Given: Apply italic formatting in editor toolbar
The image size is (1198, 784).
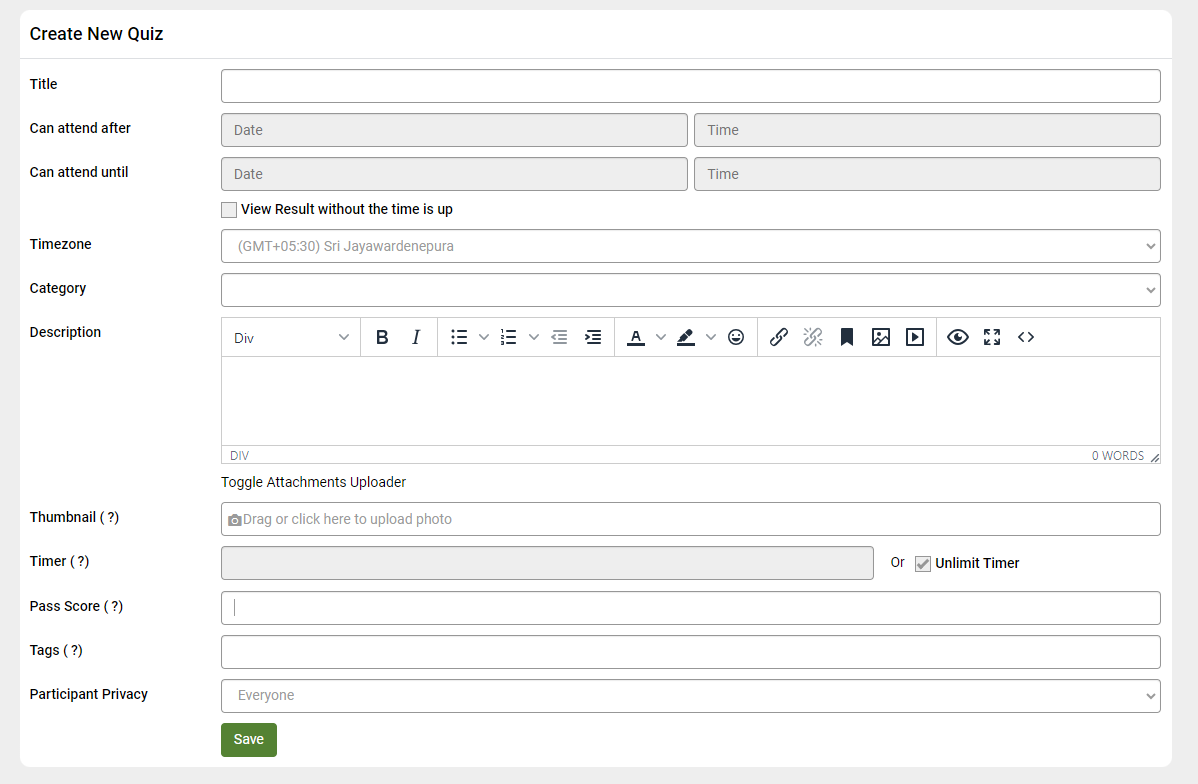Looking at the screenshot, I should pos(416,338).
